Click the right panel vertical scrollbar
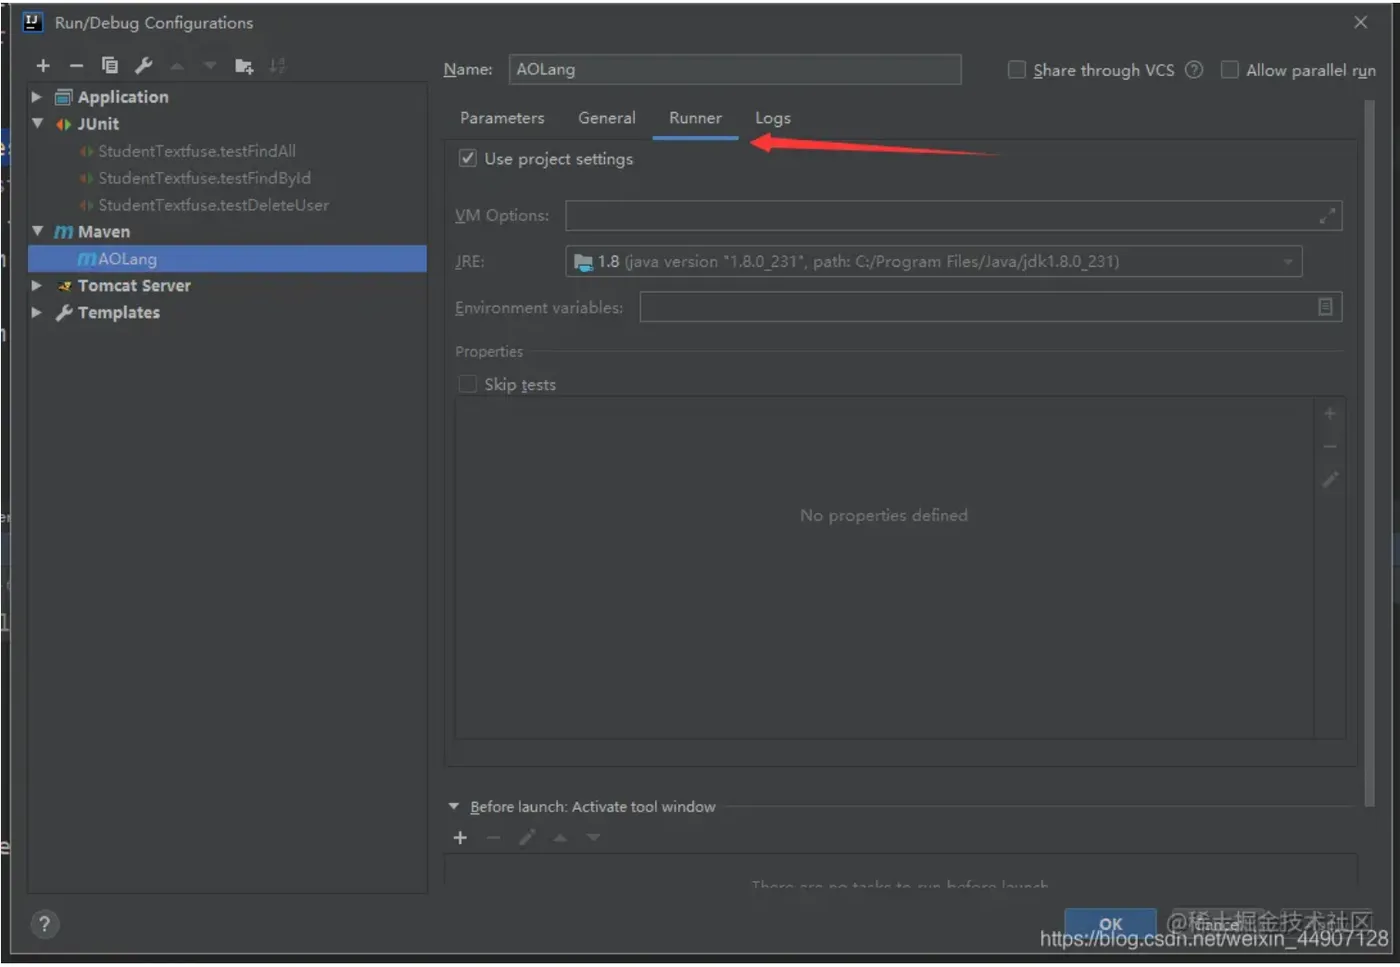Viewport: 1400px width, 967px height. coord(1369,452)
